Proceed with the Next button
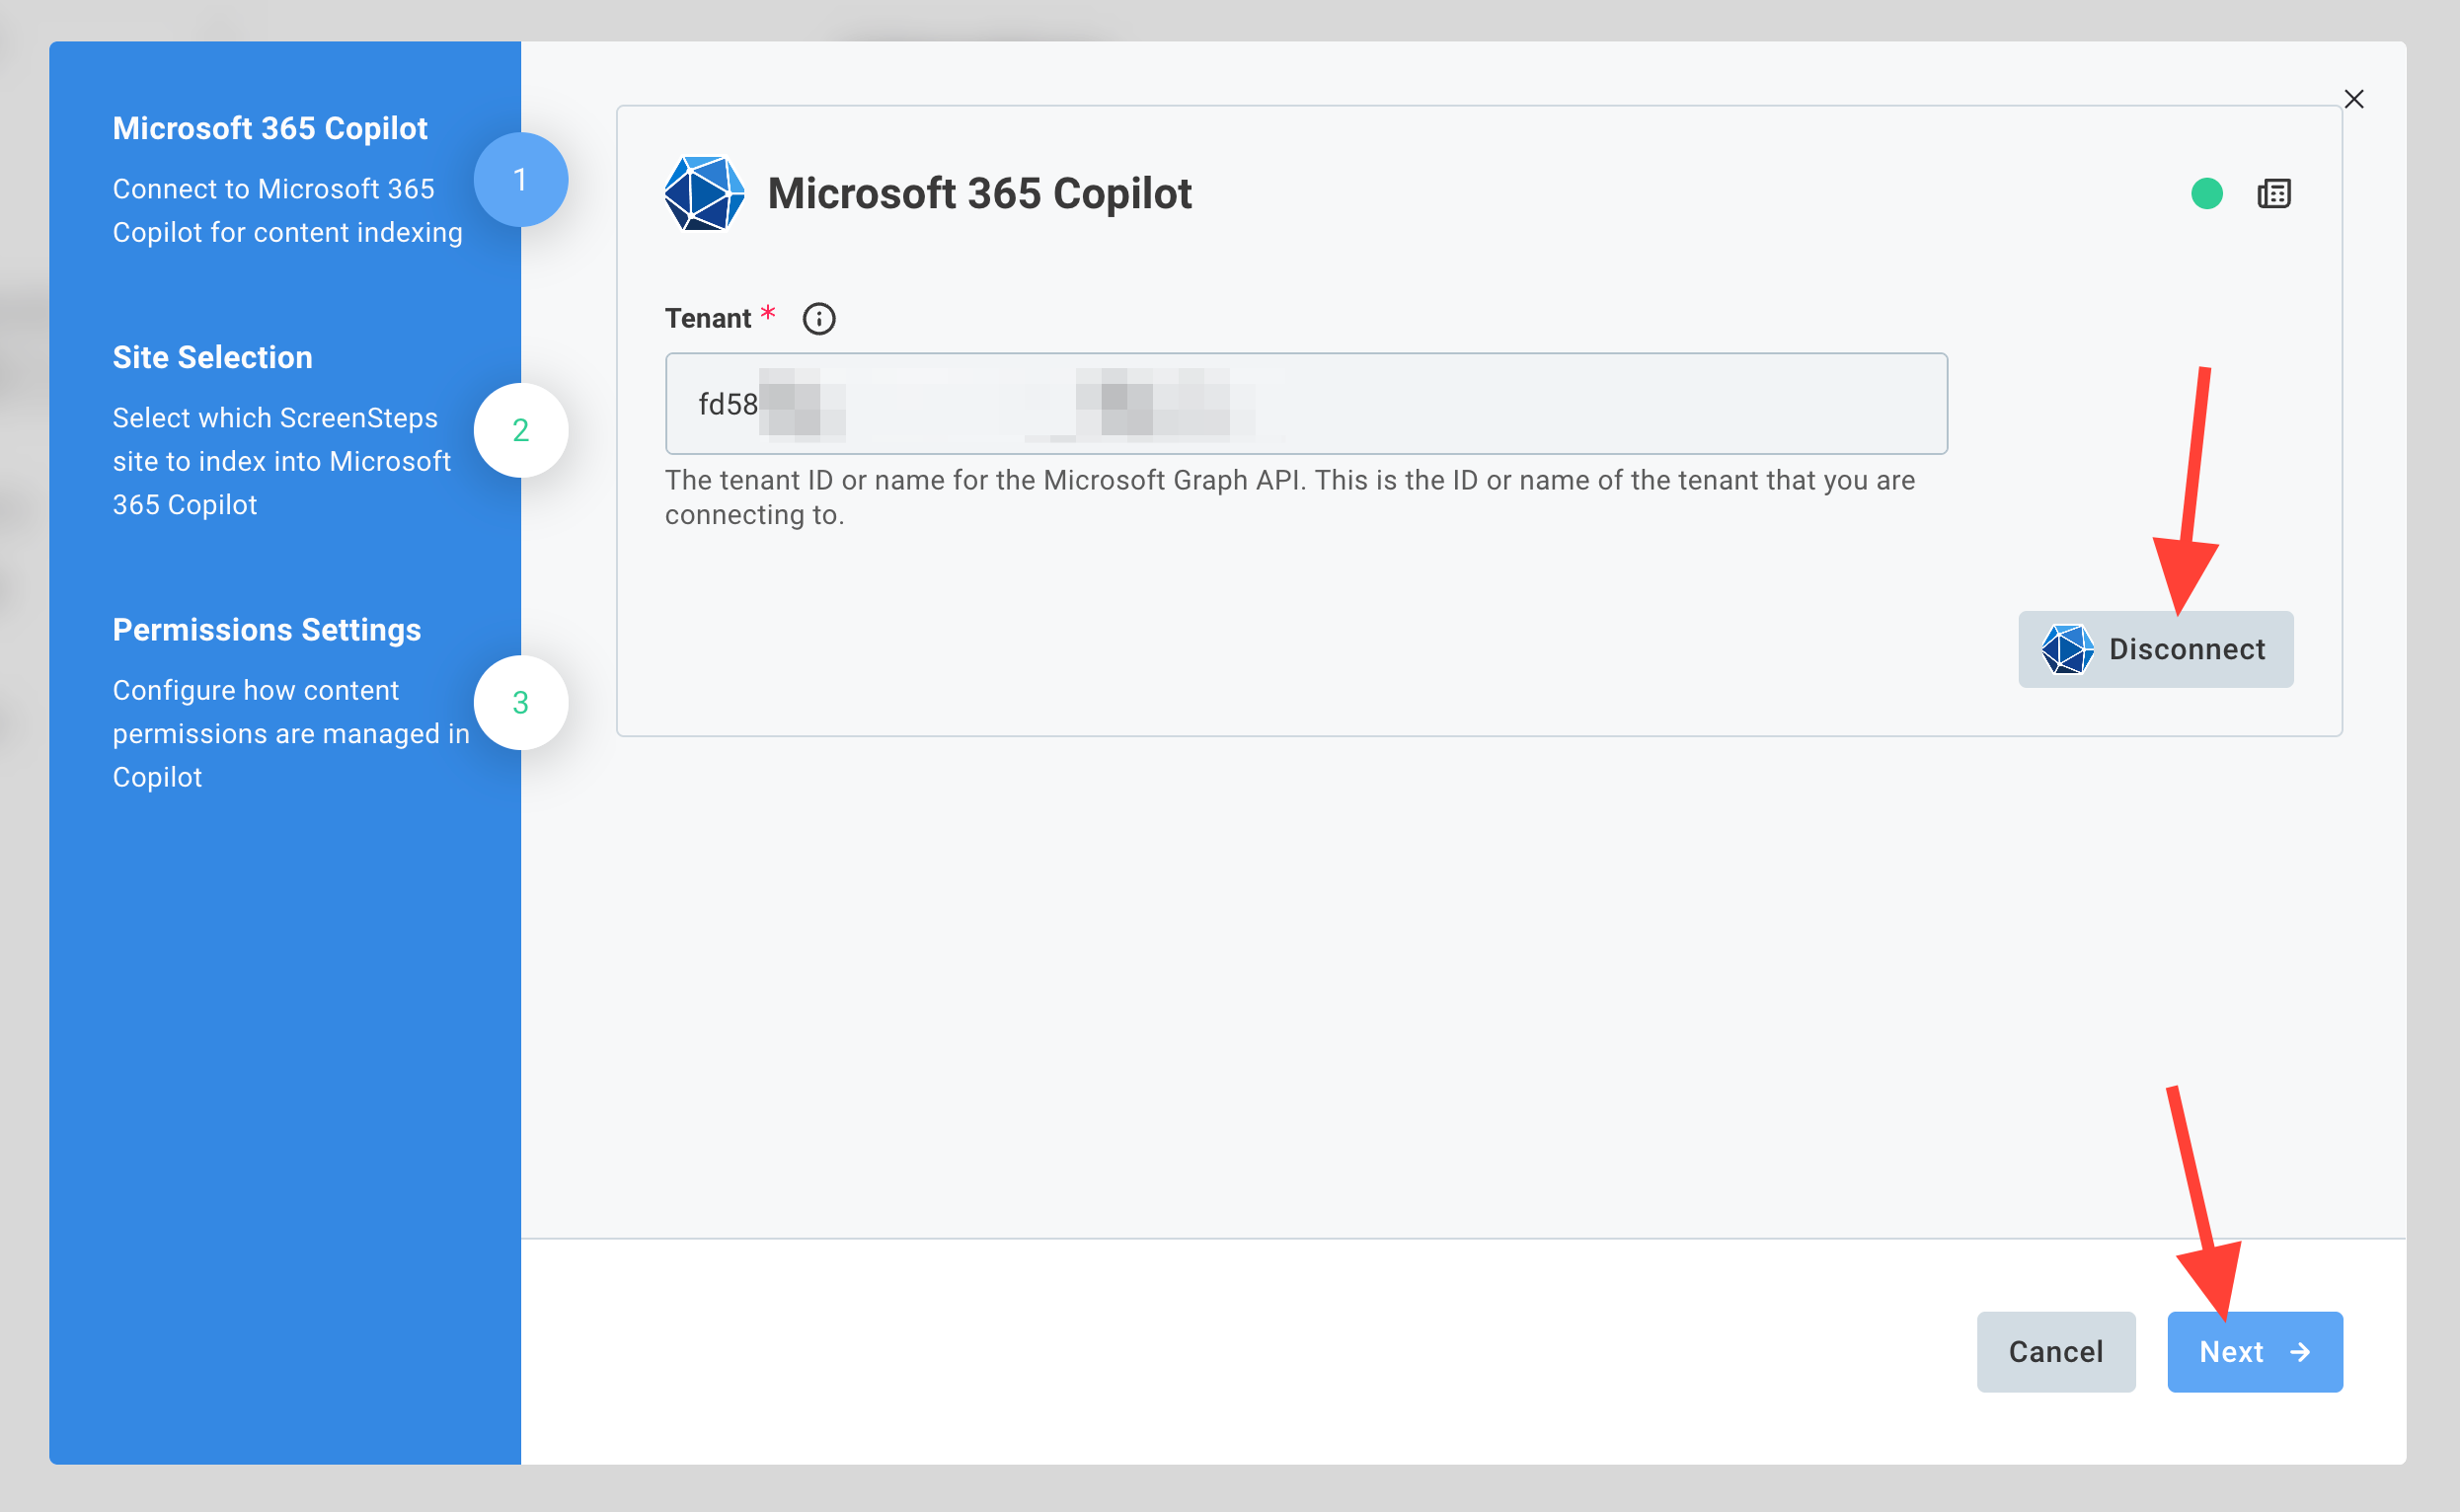This screenshot has width=2460, height=1512. click(x=2254, y=1352)
